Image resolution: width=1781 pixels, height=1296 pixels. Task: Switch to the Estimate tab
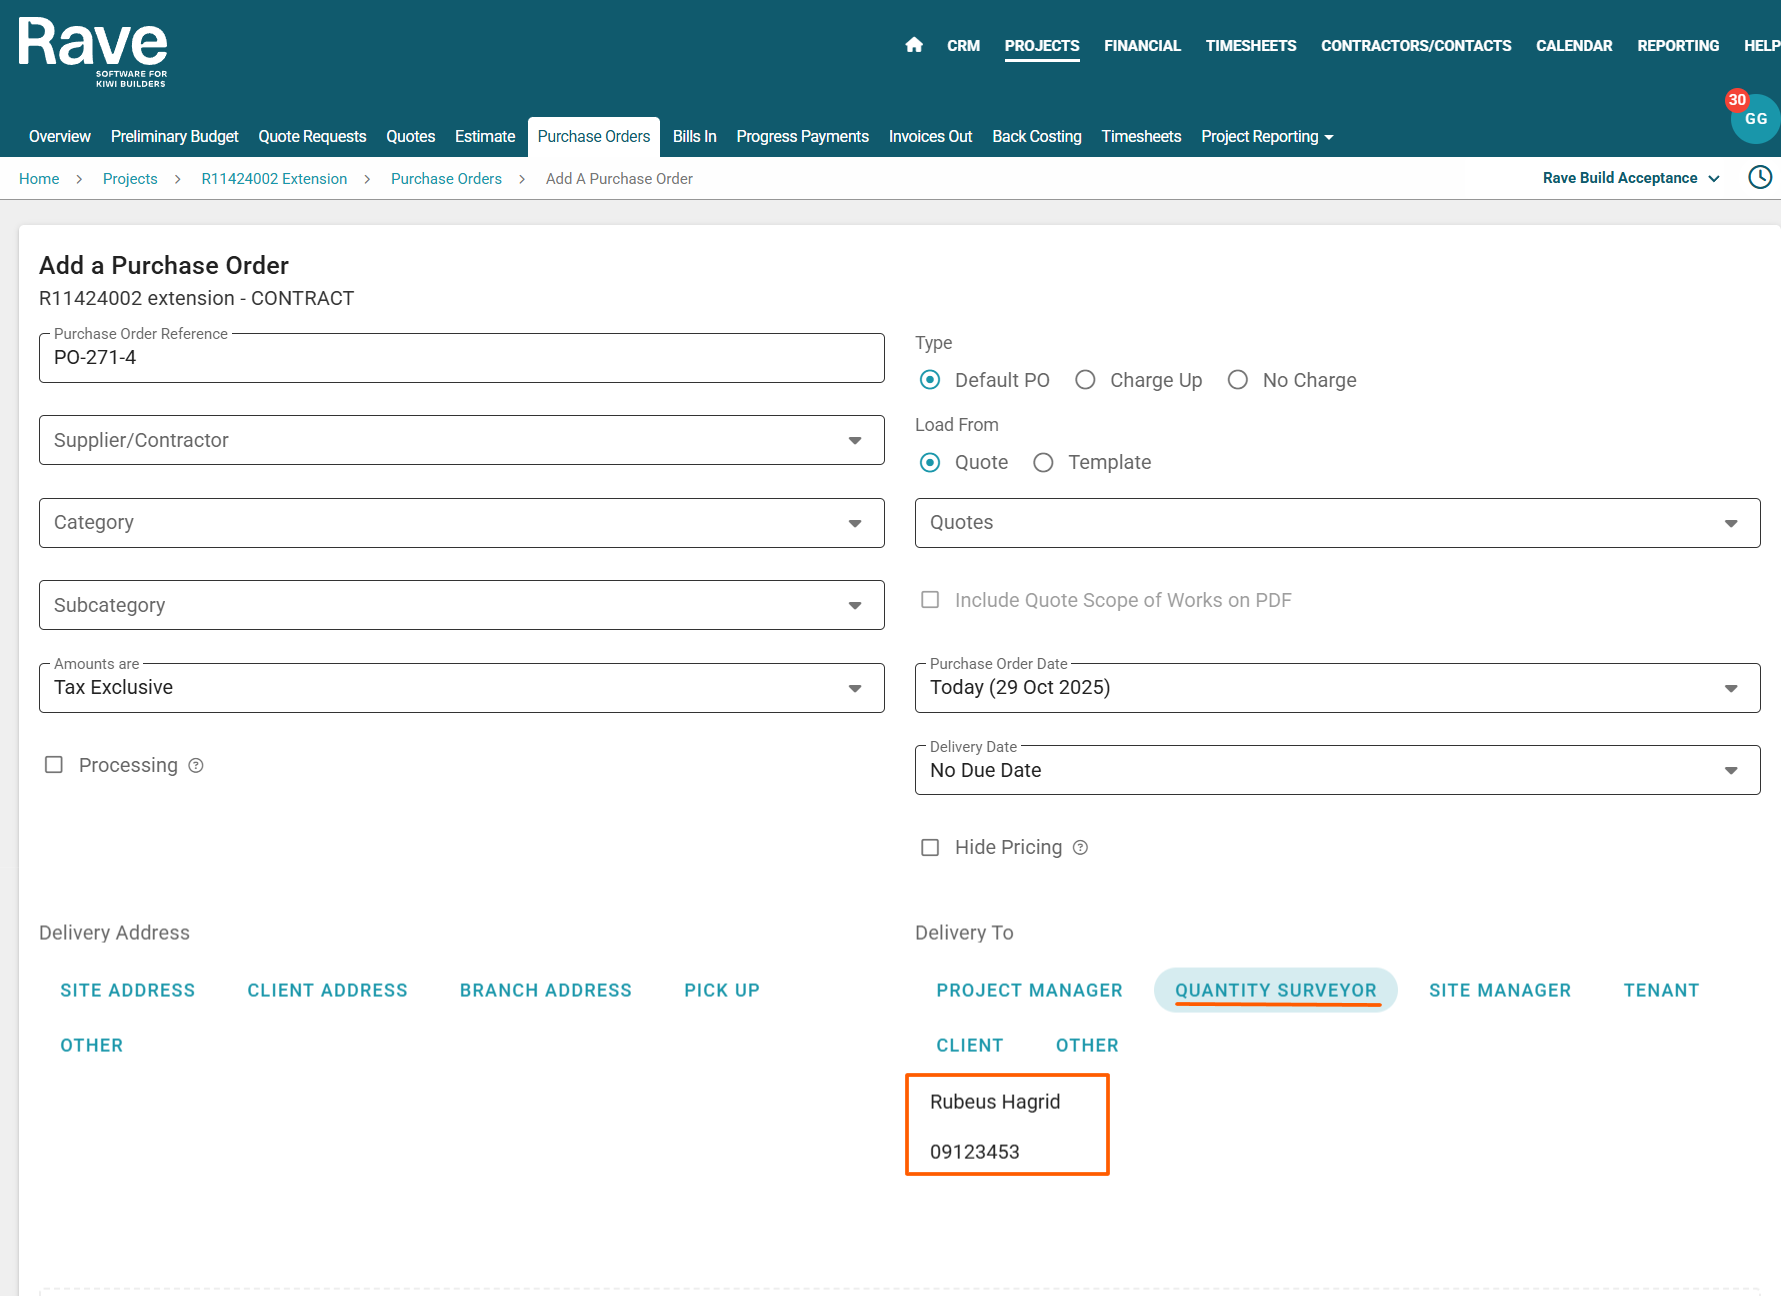(485, 137)
